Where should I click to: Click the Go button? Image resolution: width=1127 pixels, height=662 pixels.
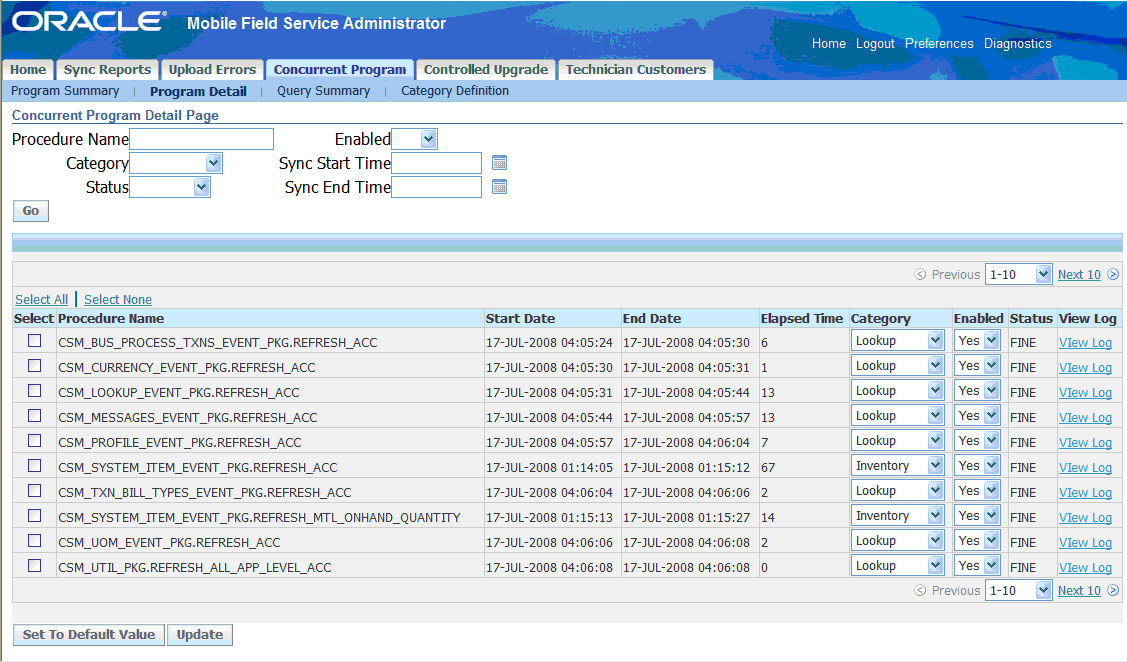pos(31,211)
